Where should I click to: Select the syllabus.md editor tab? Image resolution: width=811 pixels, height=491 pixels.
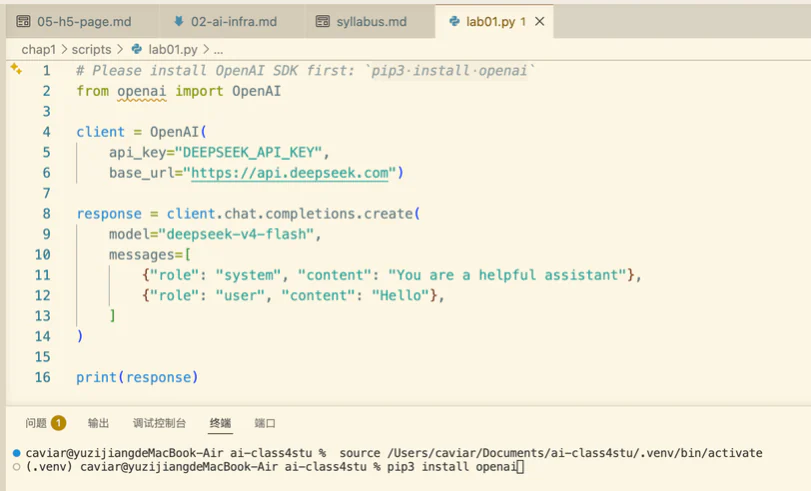click(370, 22)
